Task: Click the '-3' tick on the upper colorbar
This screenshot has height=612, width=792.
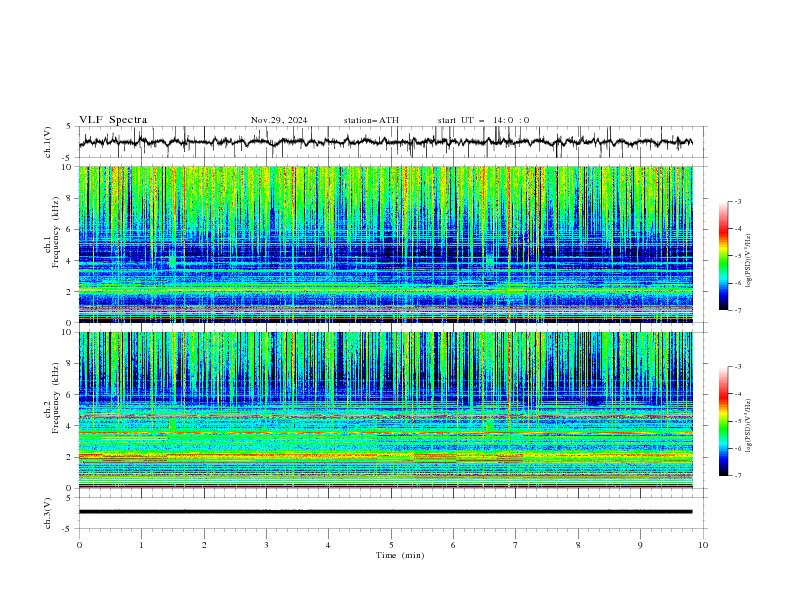Action: [737, 201]
